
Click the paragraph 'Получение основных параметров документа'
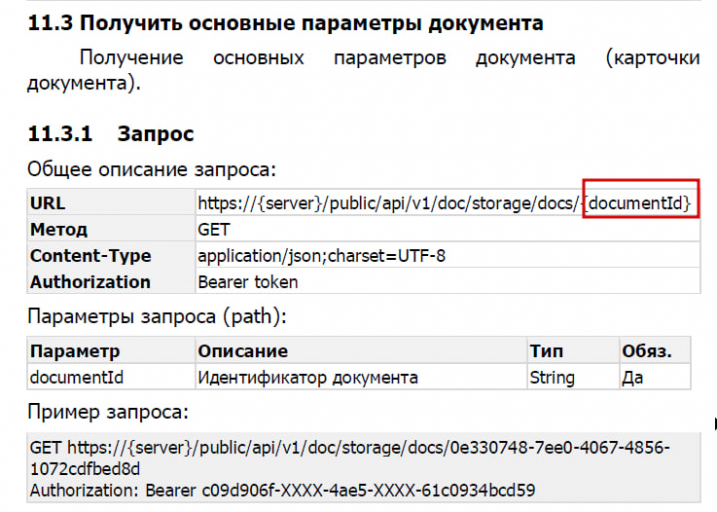[364, 70]
